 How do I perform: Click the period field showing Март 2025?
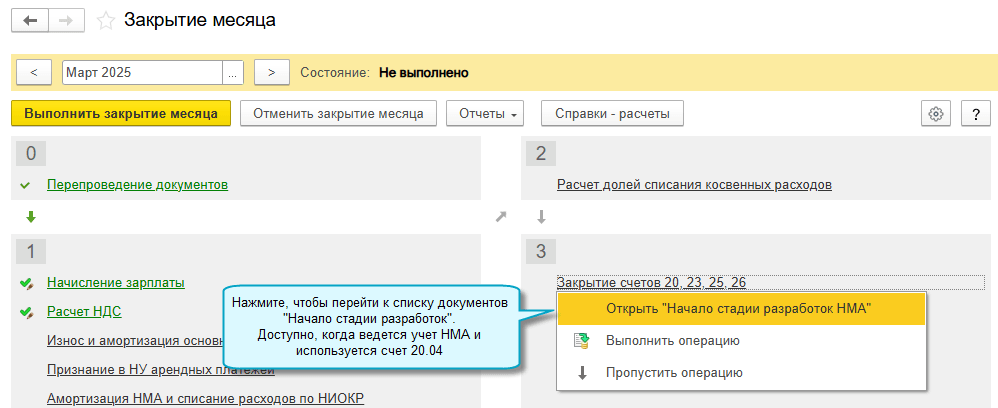point(142,73)
